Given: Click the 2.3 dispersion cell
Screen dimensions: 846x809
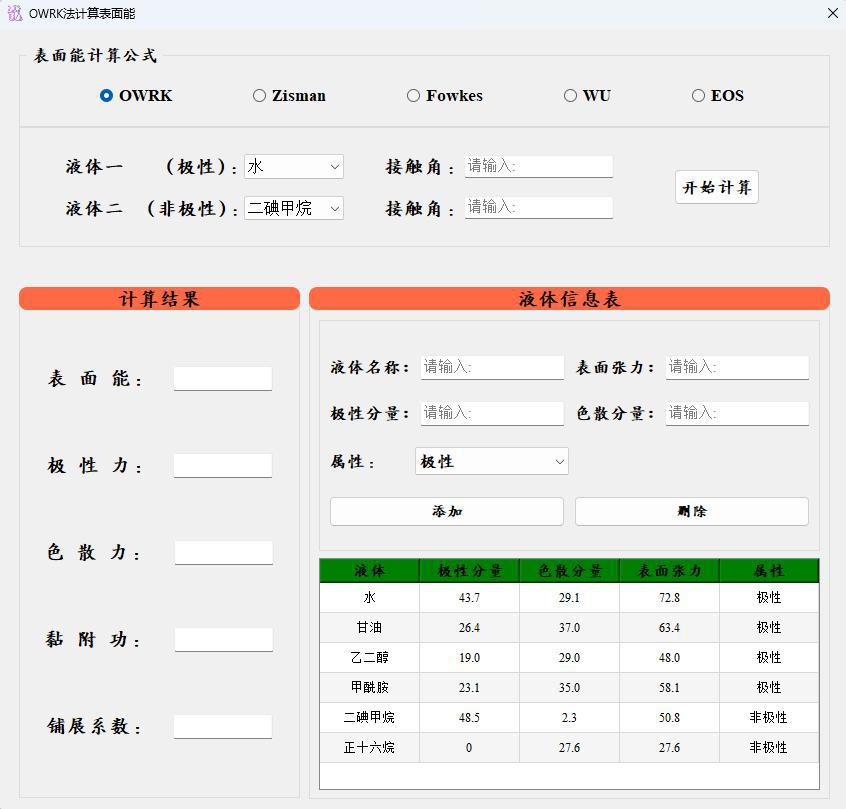Looking at the screenshot, I should click(x=569, y=717).
